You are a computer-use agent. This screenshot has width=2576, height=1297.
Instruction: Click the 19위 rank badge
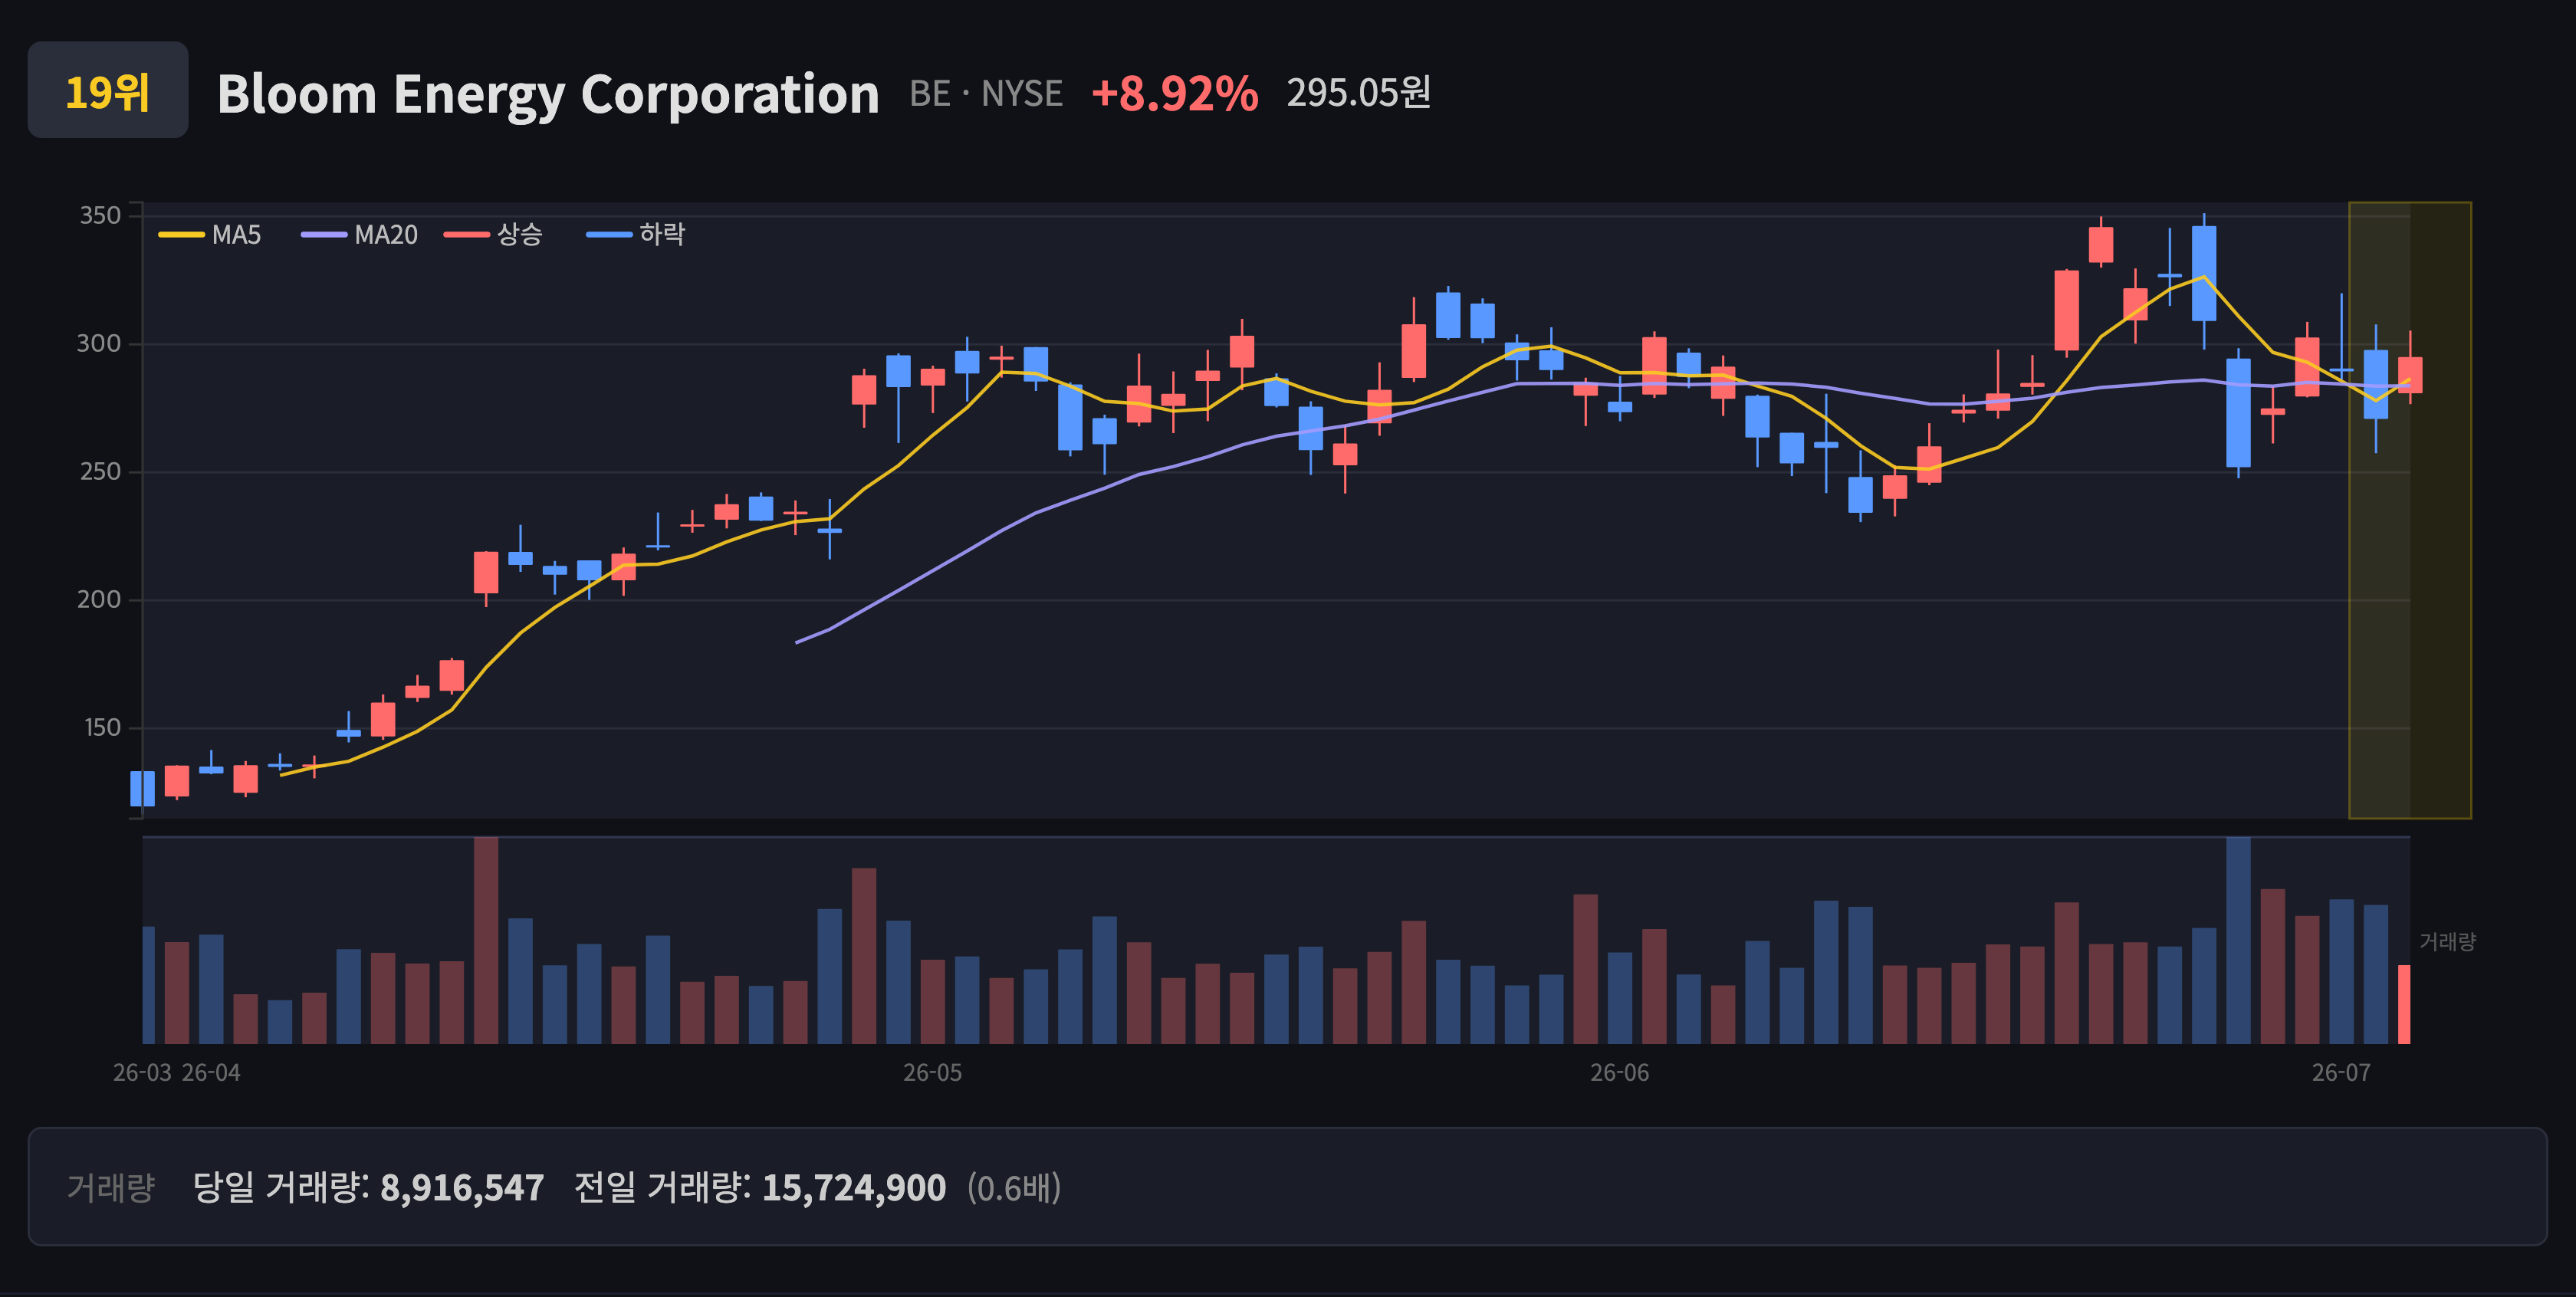click(x=108, y=90)
